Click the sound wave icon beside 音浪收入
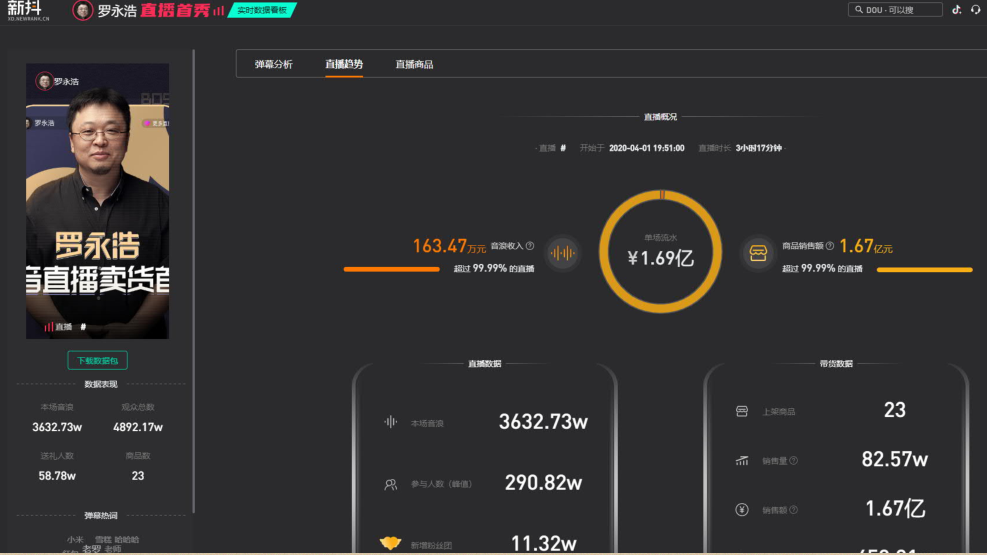Screen dimensions: 987x555 [562, 253]
